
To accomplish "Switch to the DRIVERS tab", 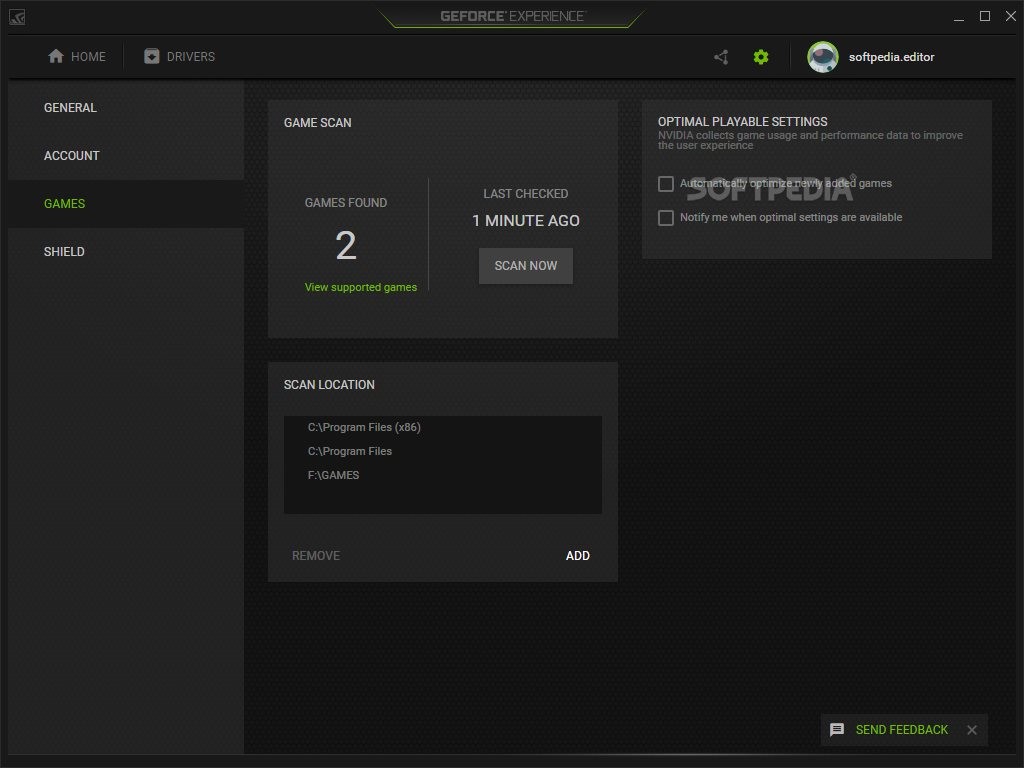I will coord(180,56).
